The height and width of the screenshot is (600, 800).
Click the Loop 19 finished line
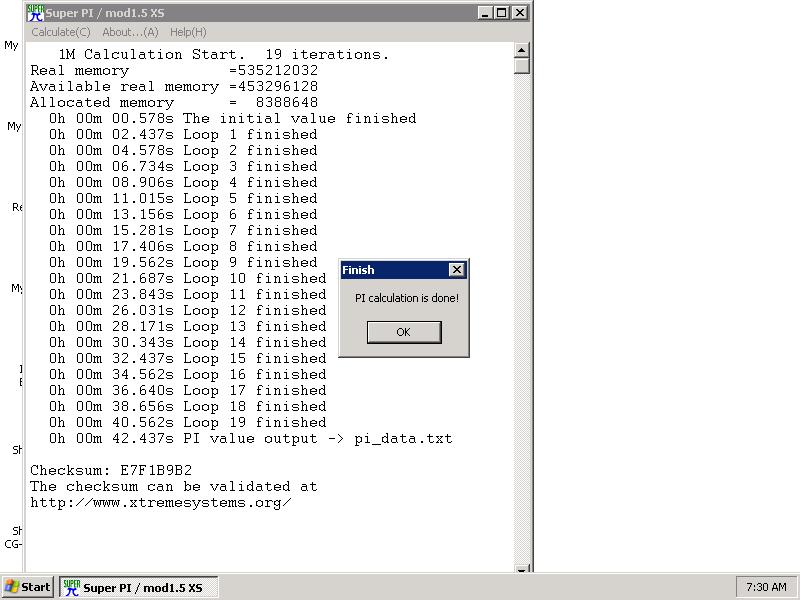pyautogui.click(x=188, y=422)
